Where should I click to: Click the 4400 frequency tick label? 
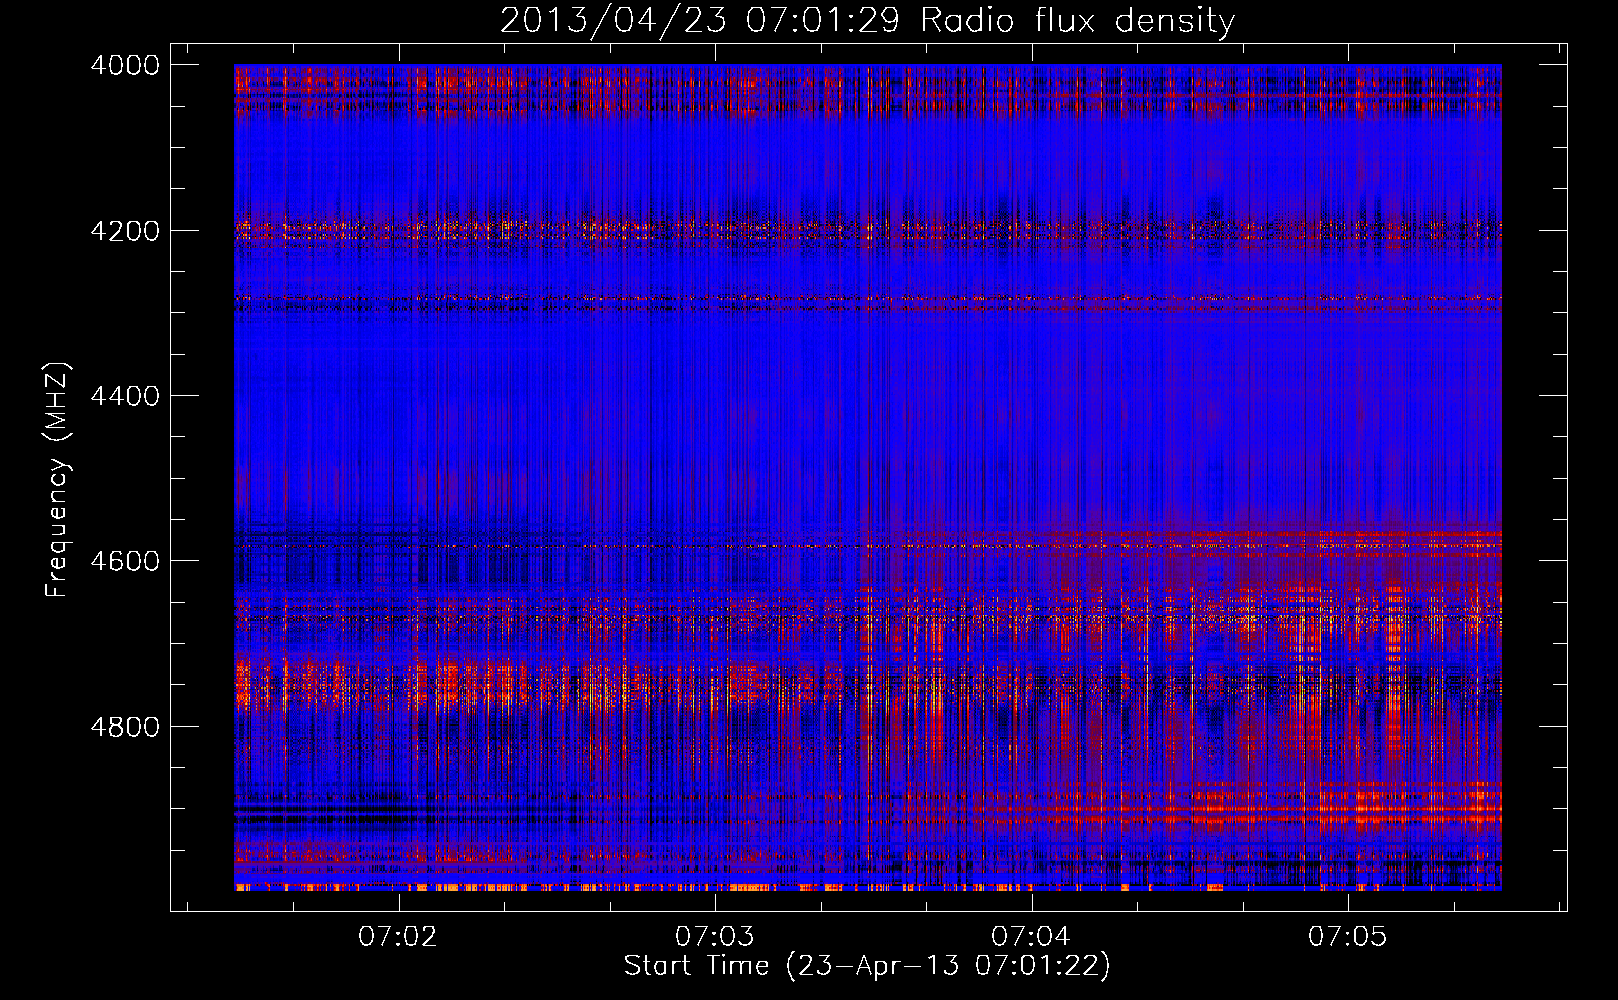click(x=125, y=396)
